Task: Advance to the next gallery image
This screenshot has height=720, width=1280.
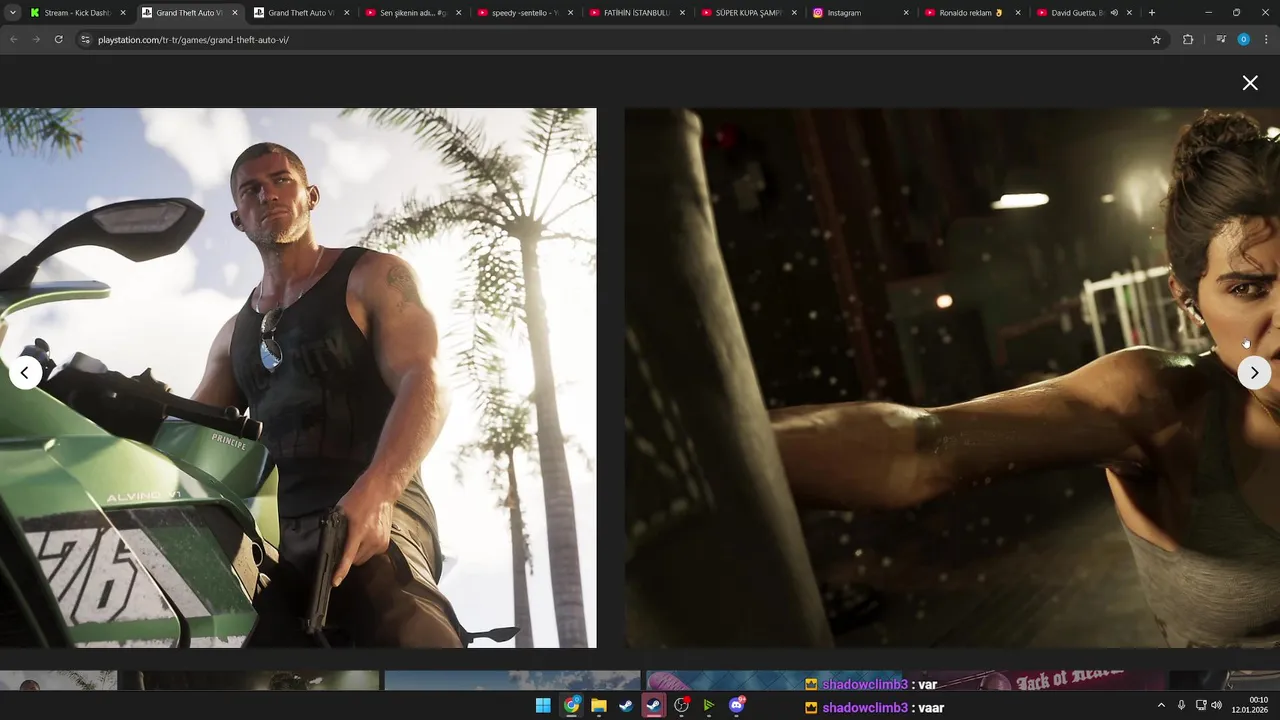Action: coord(1254,373)
